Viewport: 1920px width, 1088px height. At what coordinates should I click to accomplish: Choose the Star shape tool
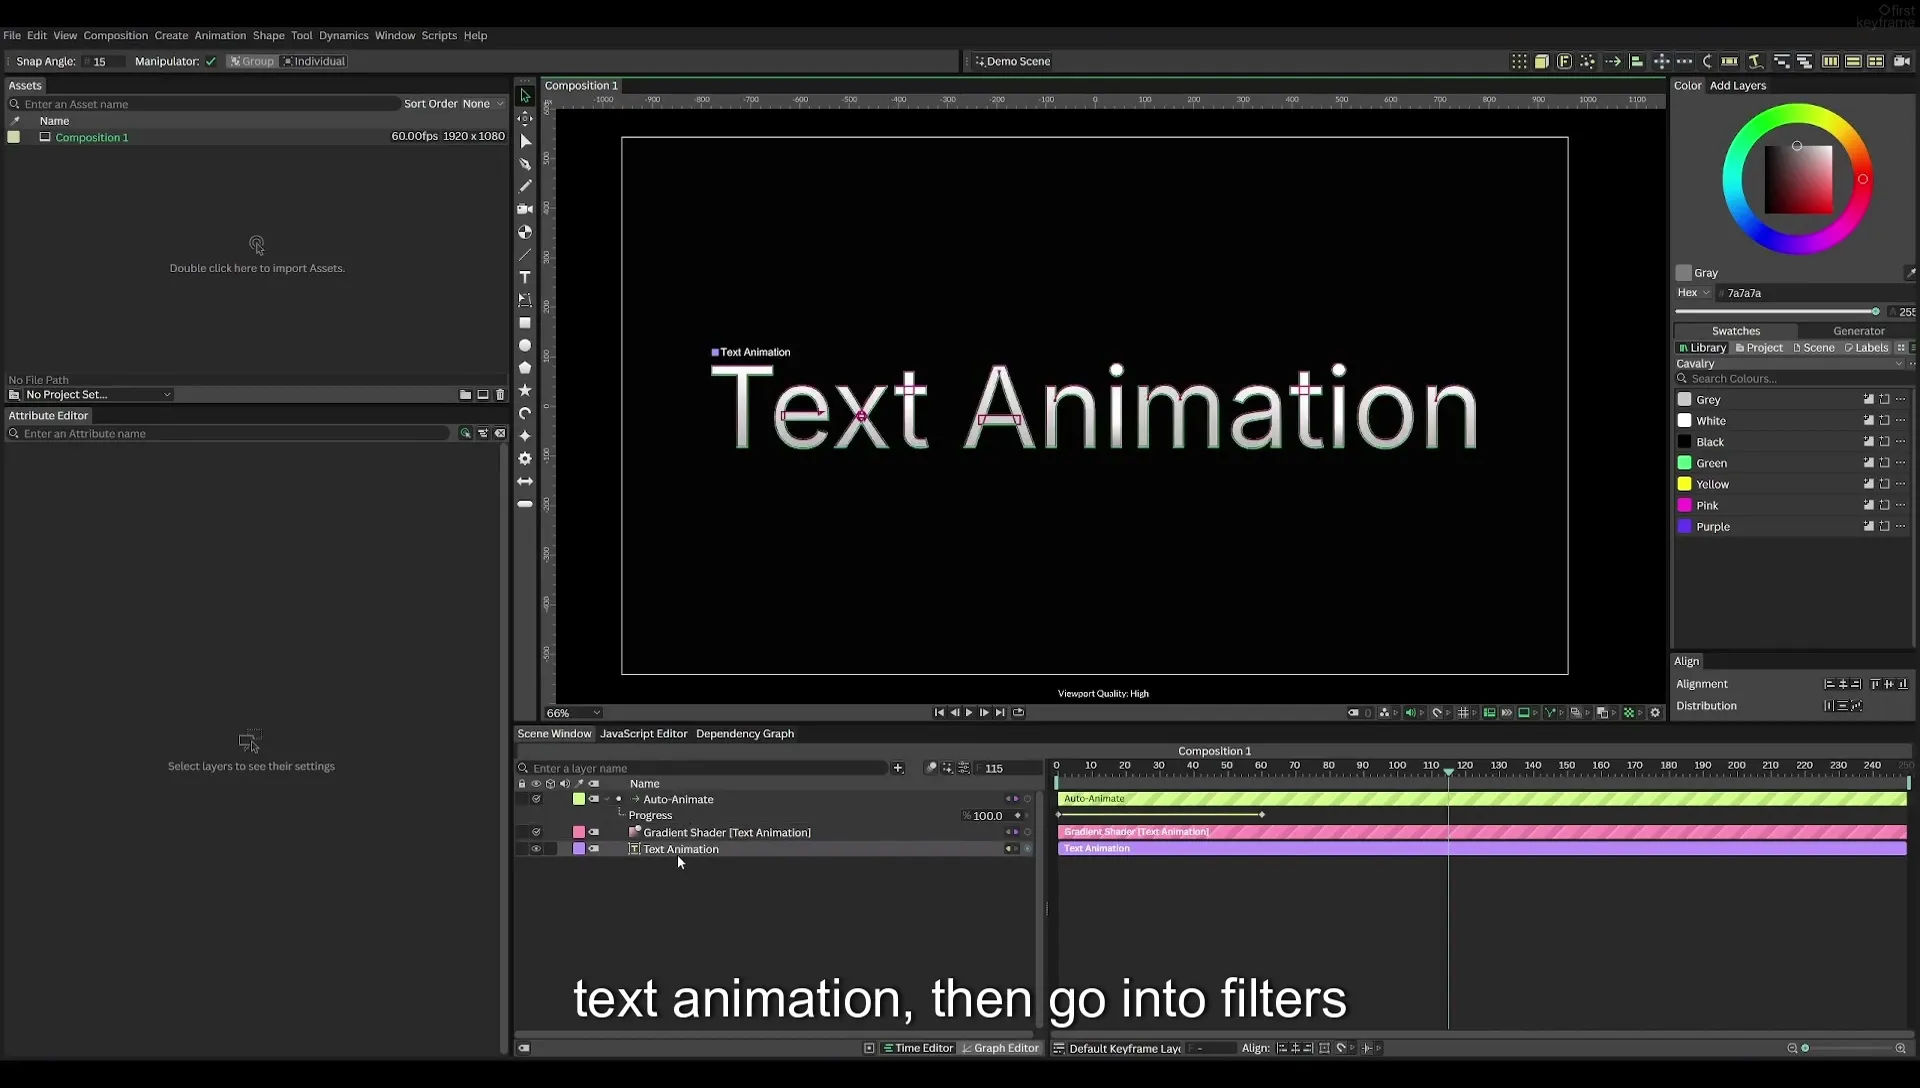point(525,390)
